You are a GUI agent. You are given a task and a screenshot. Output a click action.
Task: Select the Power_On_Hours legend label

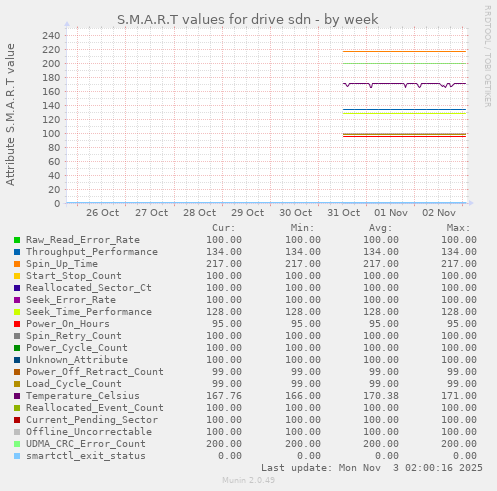click(x=68, y=324)
